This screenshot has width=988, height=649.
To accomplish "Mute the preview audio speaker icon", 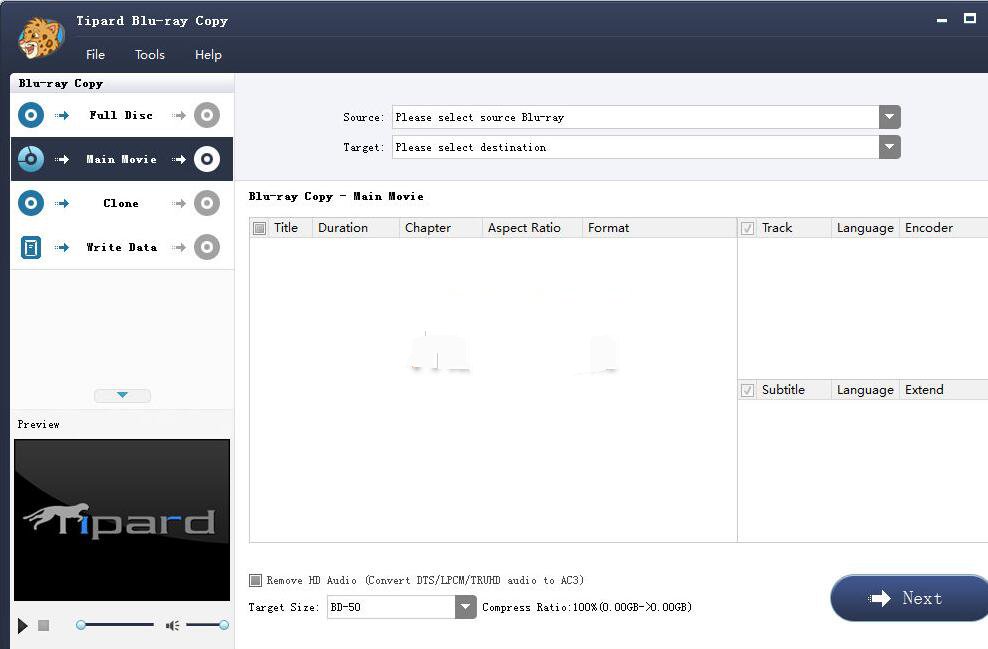I will pyautogui.click(x=172, y=626).
